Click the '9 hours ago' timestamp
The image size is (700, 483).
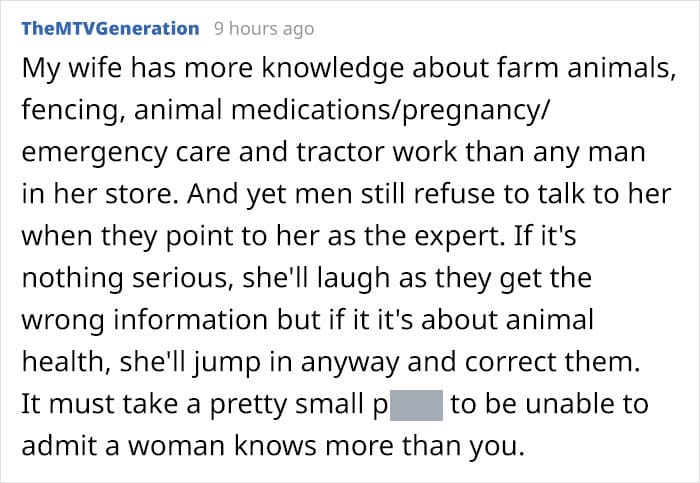click(264, 29)
